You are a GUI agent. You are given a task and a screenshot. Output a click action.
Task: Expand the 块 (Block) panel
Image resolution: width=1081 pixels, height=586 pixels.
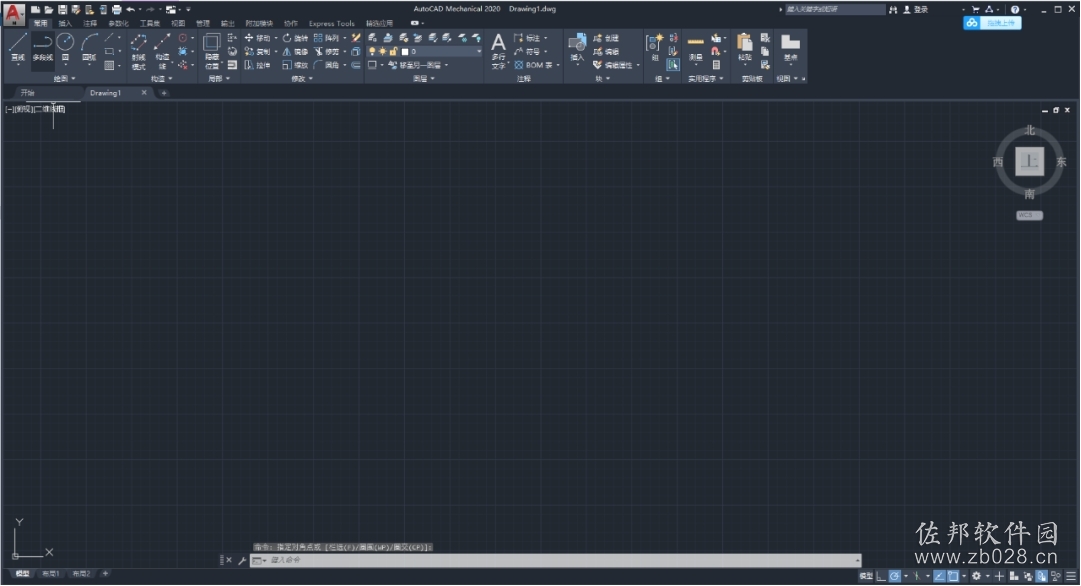(x=602, y=79)
